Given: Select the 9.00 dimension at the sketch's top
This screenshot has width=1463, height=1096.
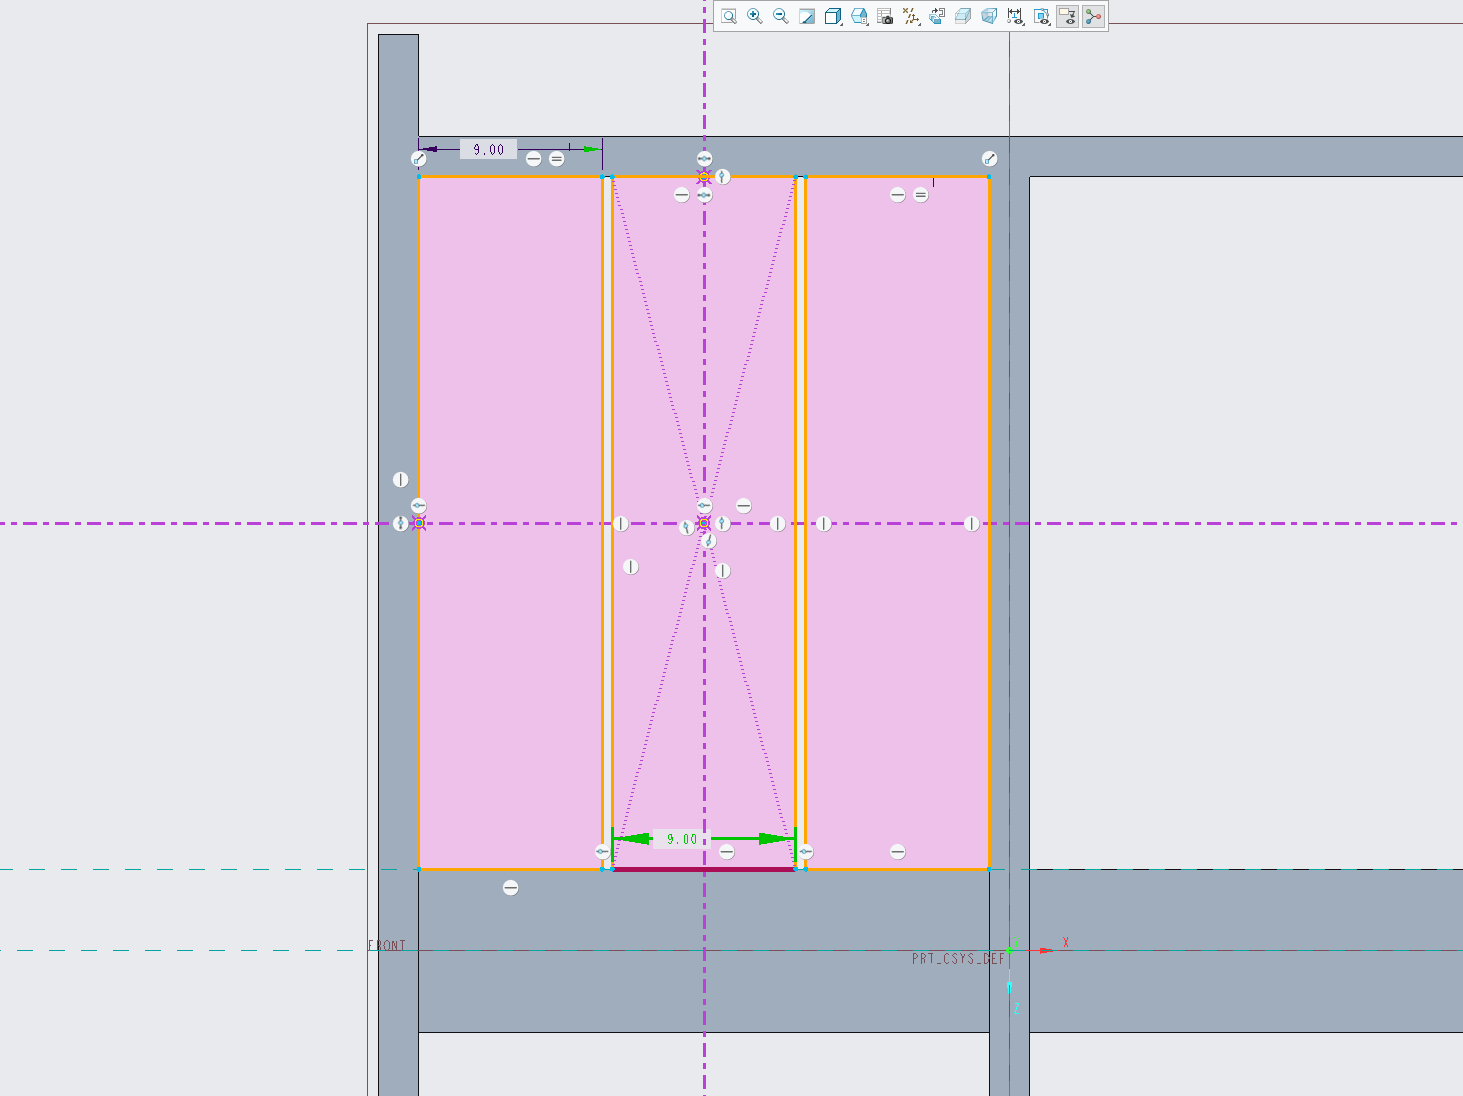Looking at the screenshot, I should [489, 150].
